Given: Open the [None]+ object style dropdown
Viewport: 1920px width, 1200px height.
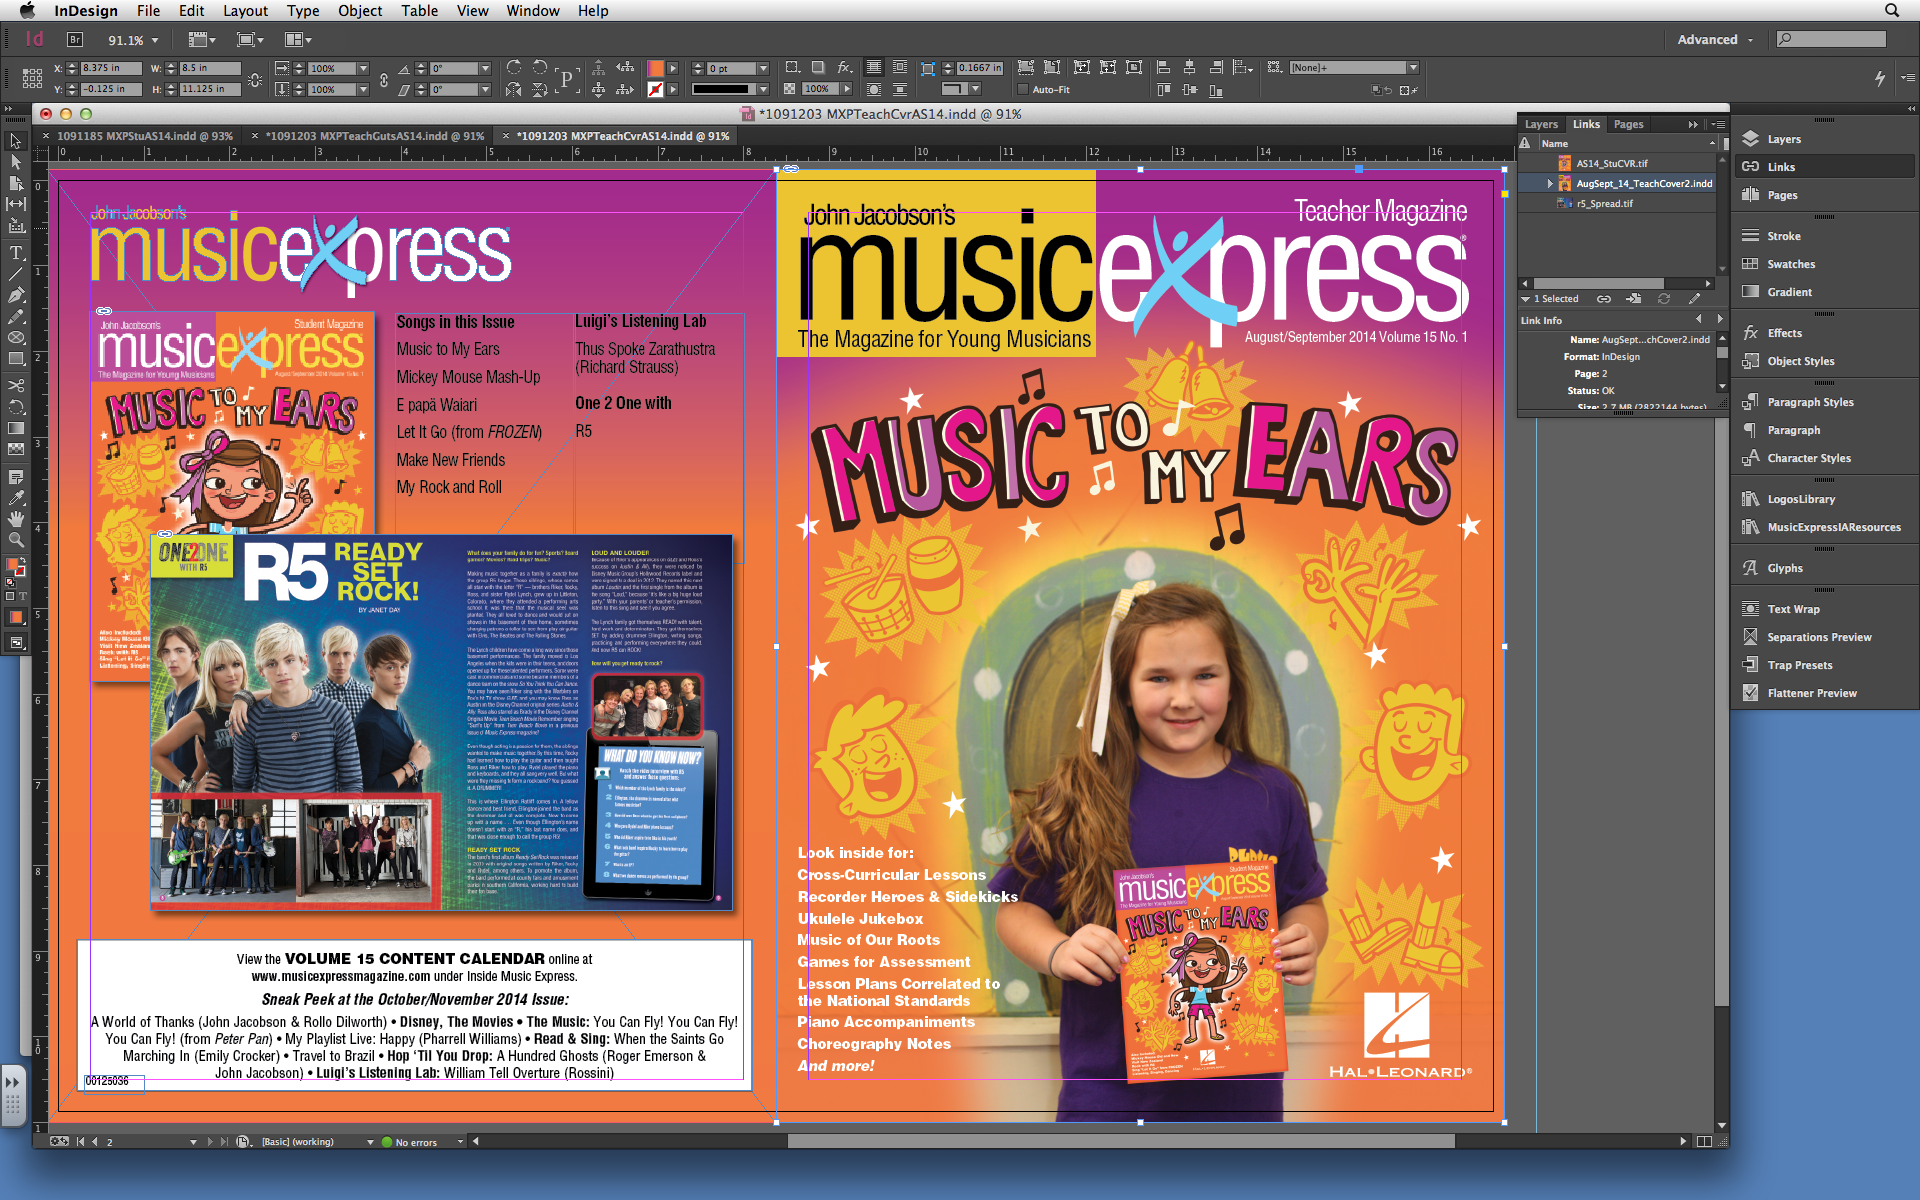Looking at the screenshot, I should click(1413, 68).
